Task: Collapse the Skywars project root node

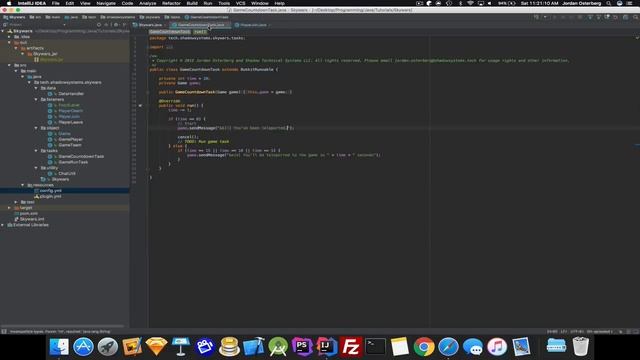Action: tap(3, 31)
